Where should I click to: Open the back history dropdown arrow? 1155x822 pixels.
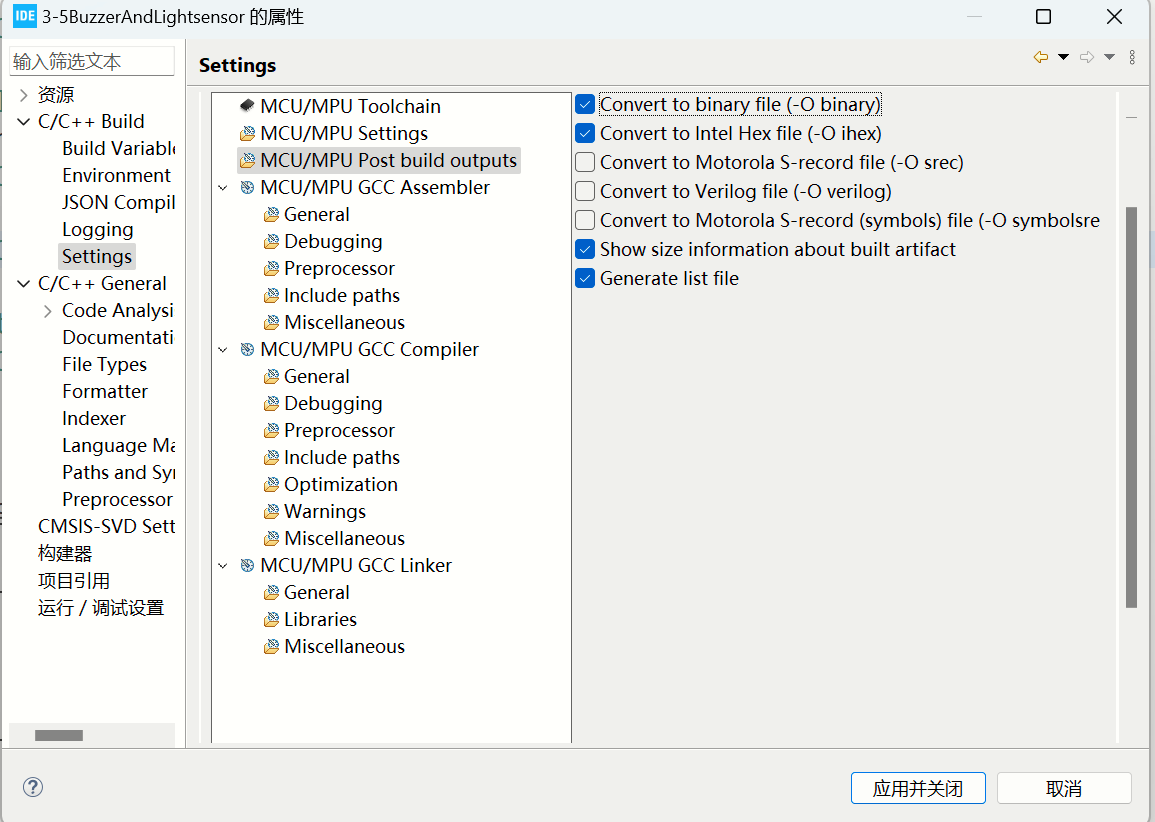point(1063,57)
